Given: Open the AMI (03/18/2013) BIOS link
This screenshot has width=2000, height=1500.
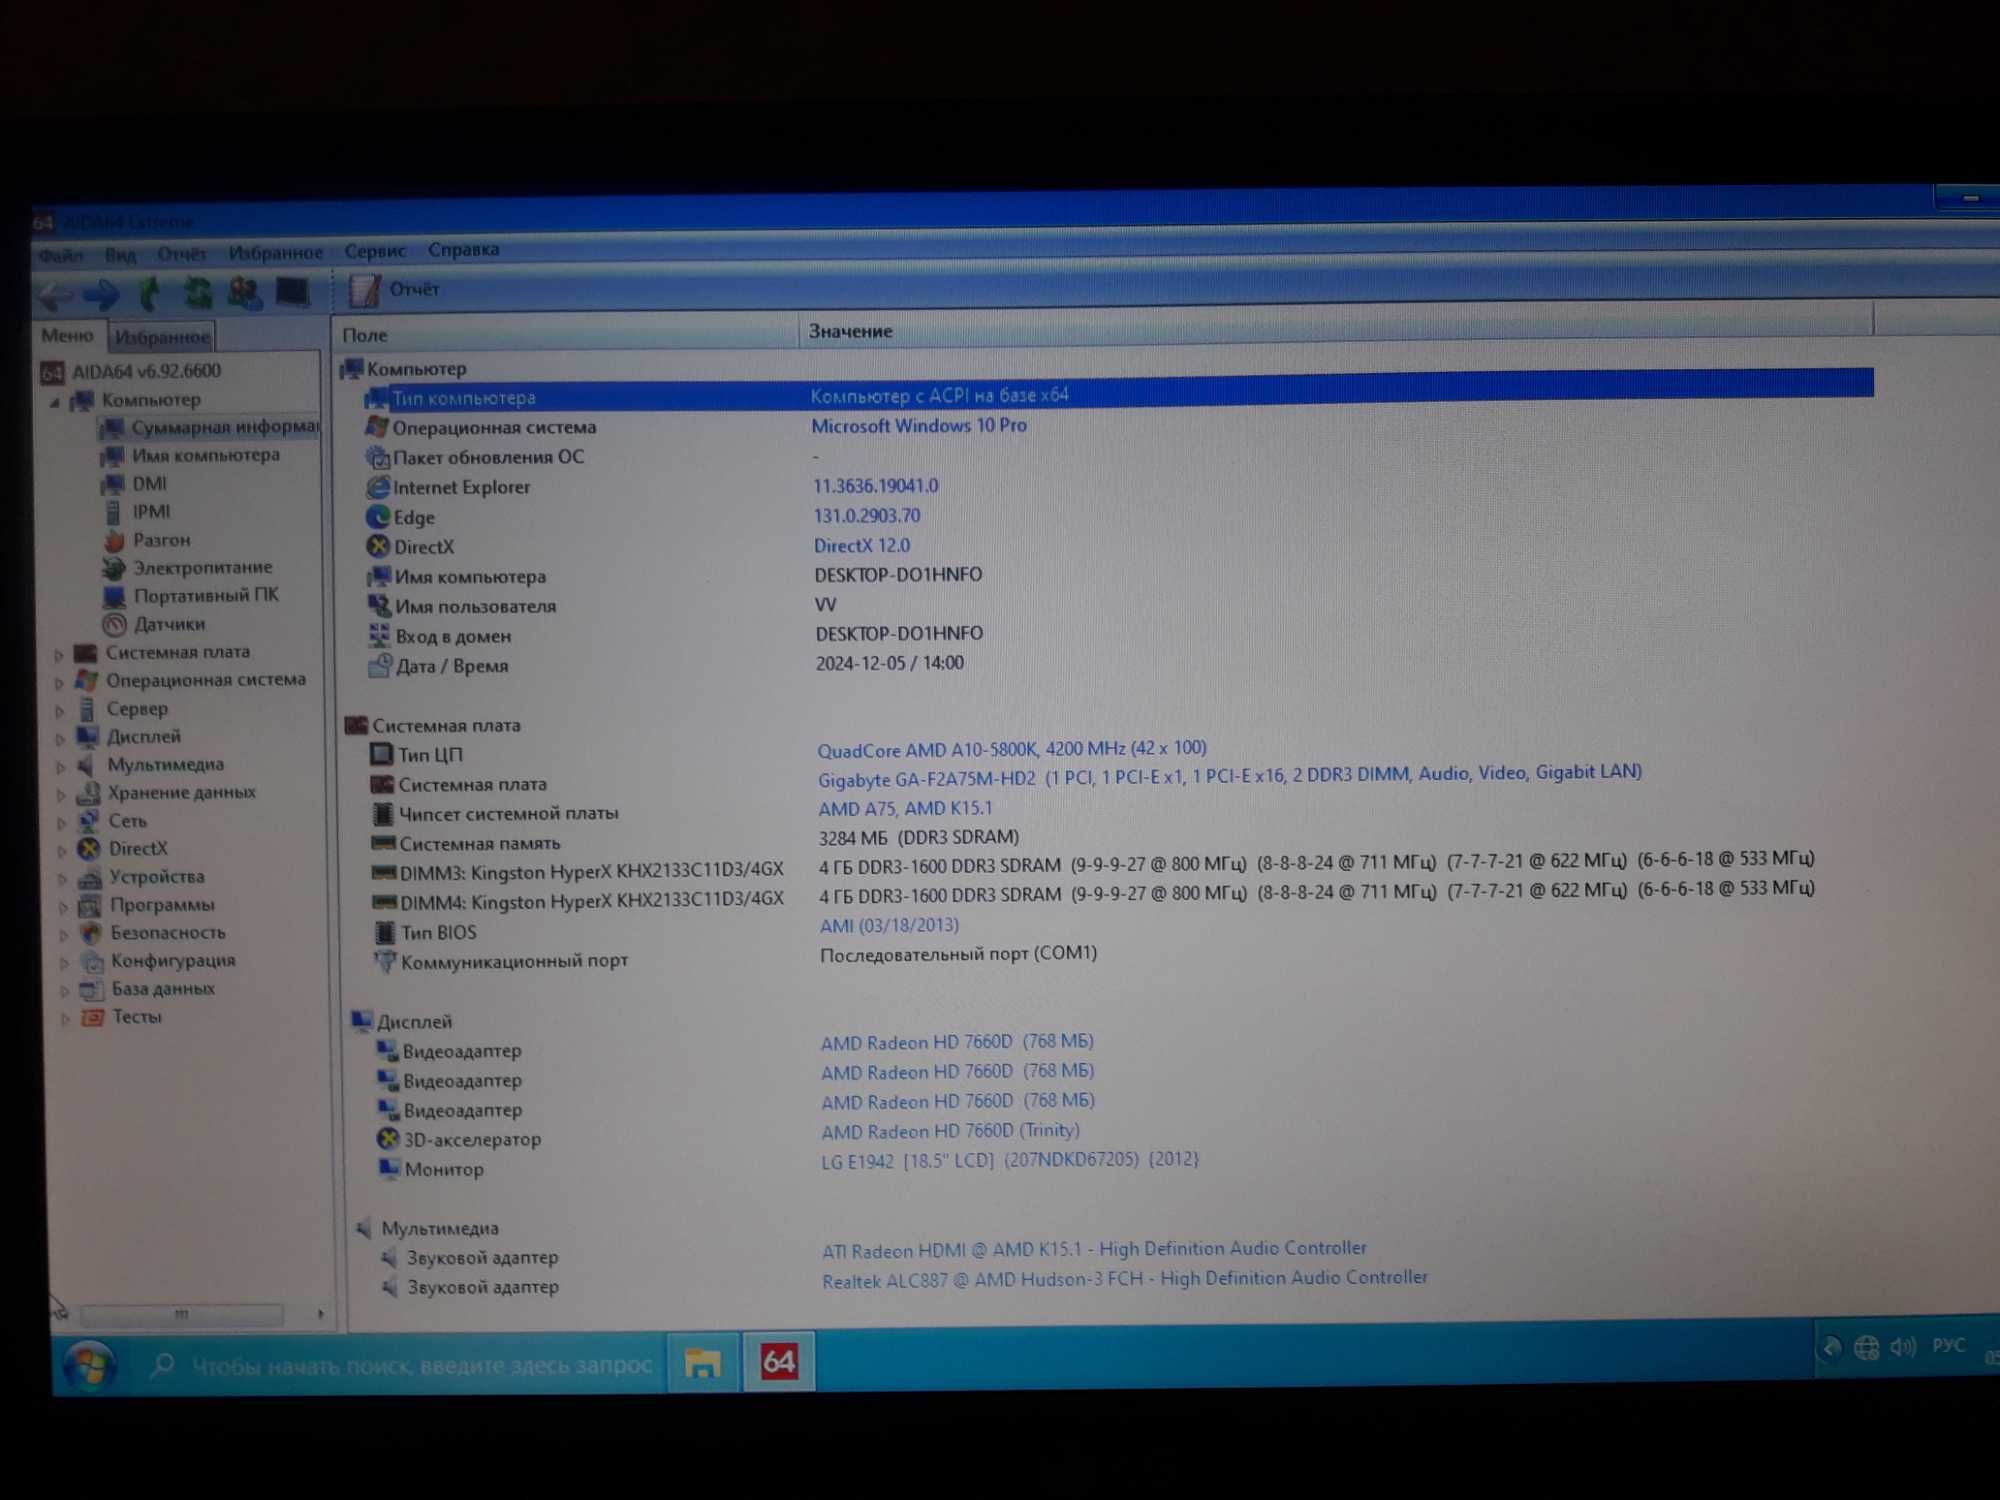Looking at the screenshot, I should click(889, 926).
